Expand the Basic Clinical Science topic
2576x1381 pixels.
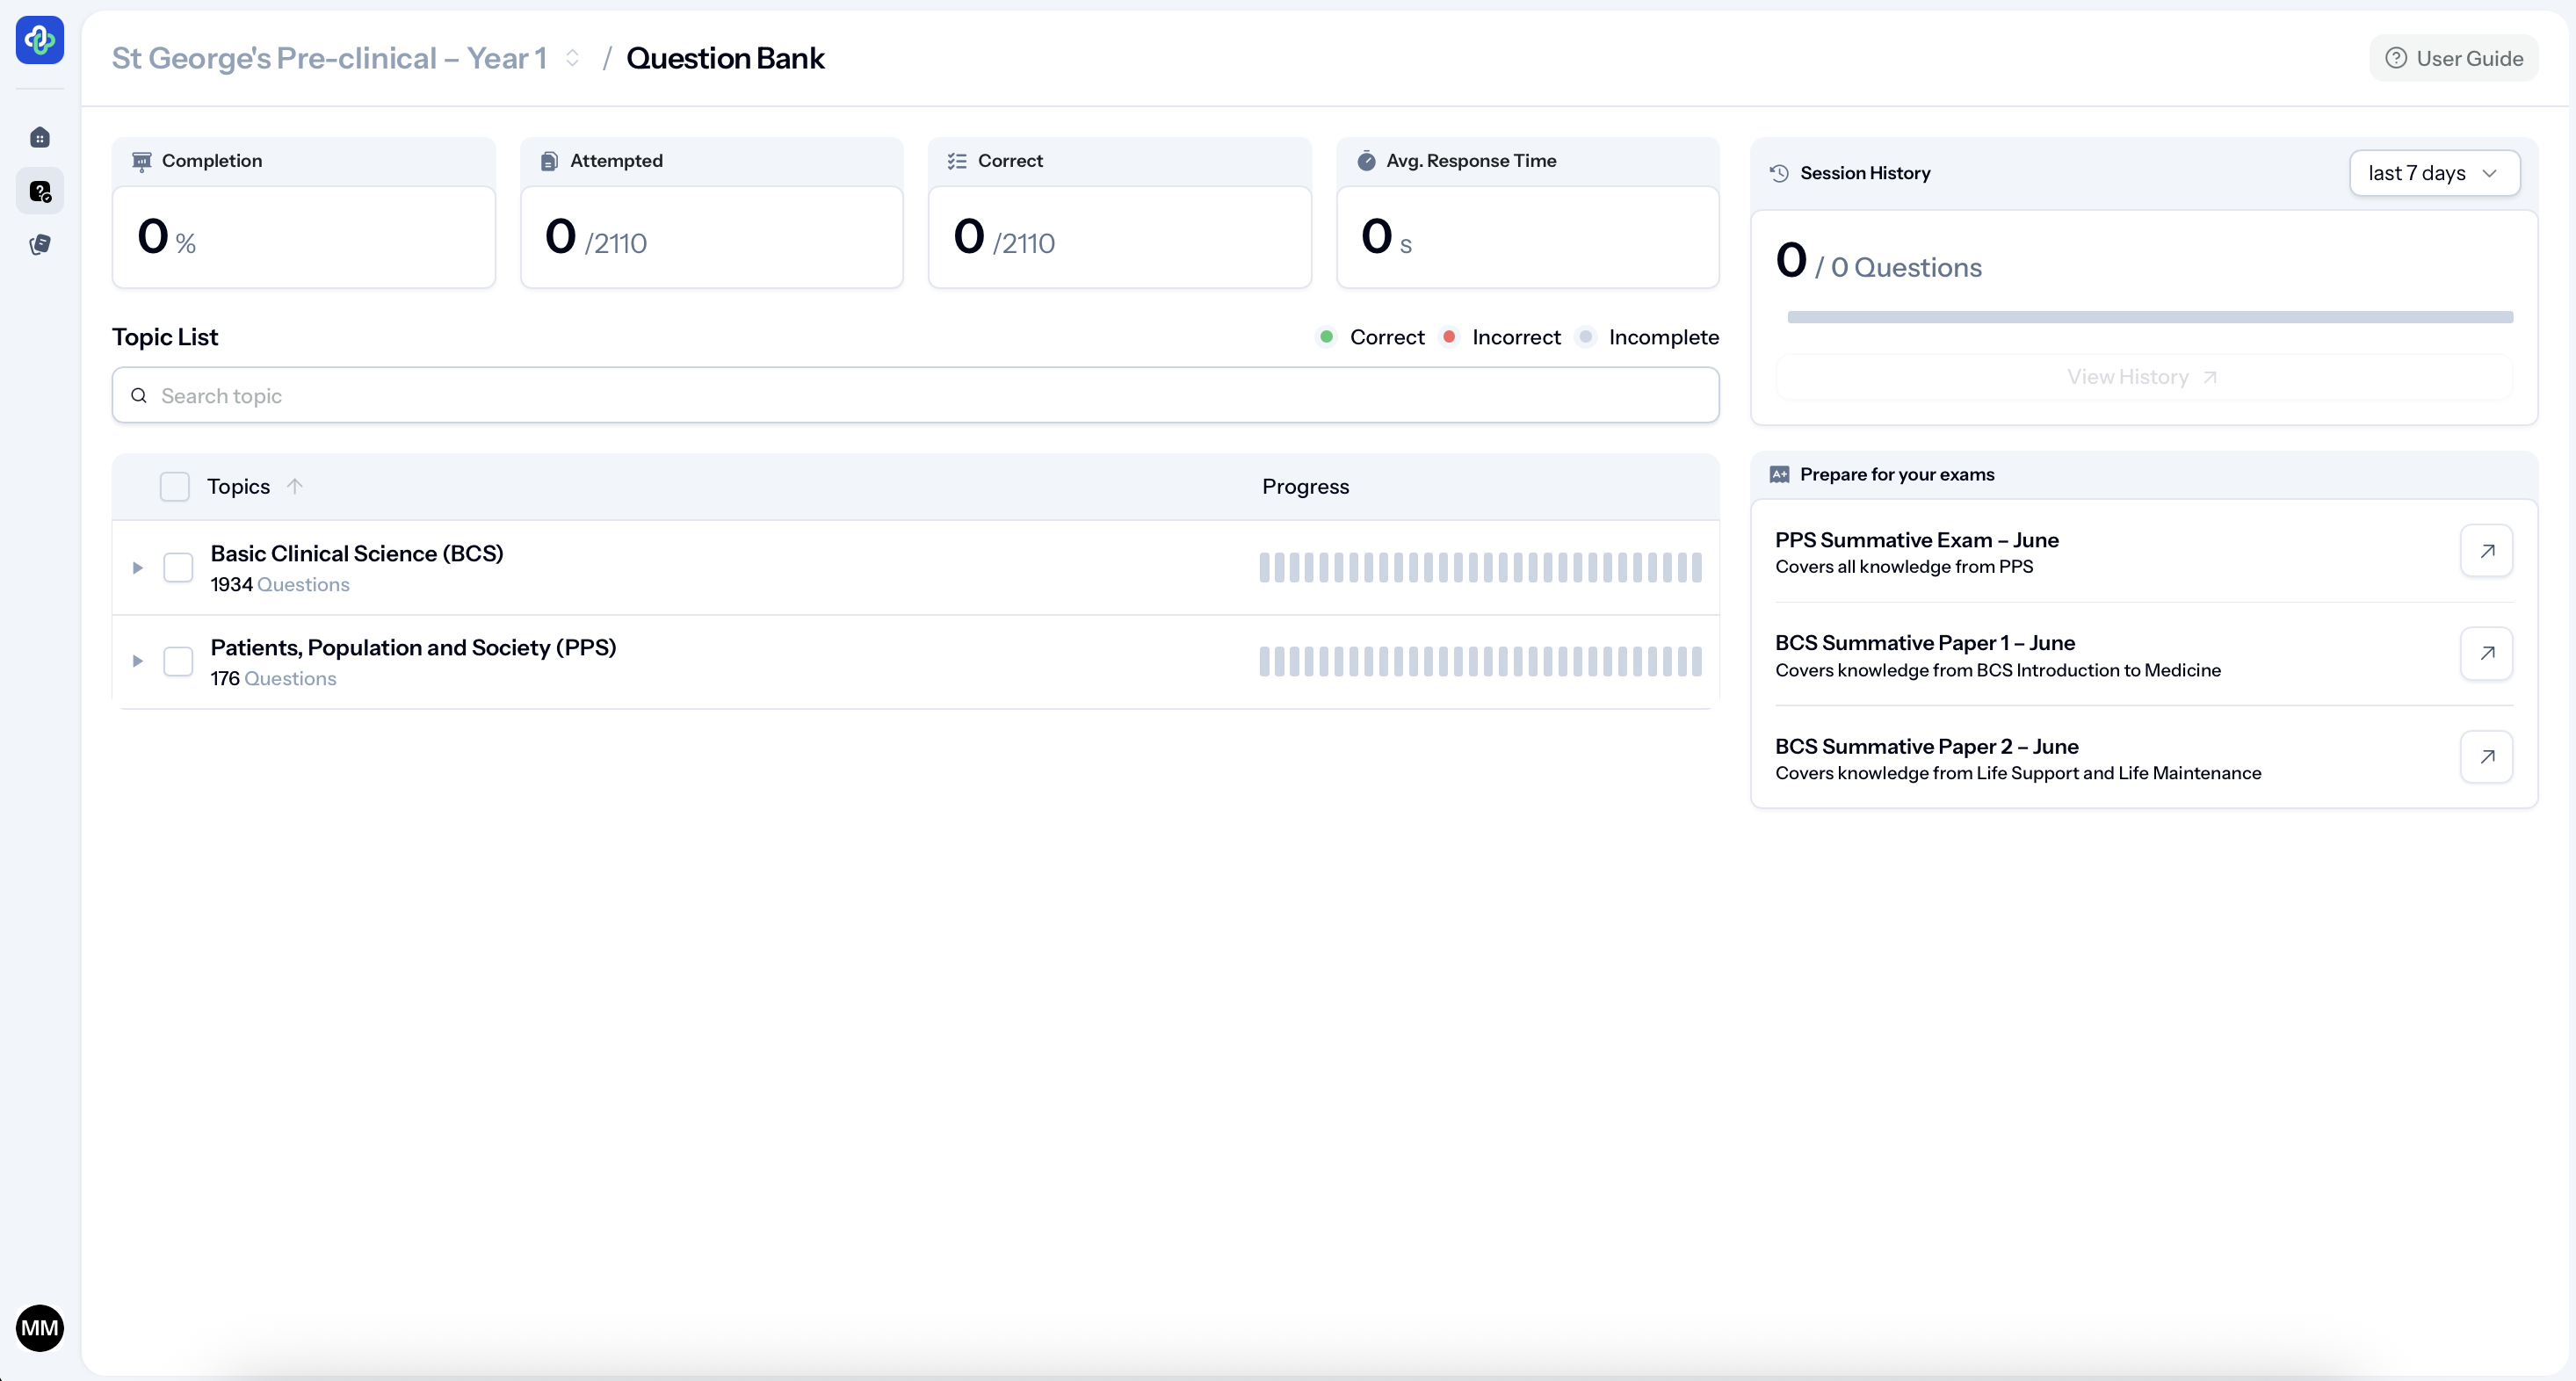coord(138,567)
